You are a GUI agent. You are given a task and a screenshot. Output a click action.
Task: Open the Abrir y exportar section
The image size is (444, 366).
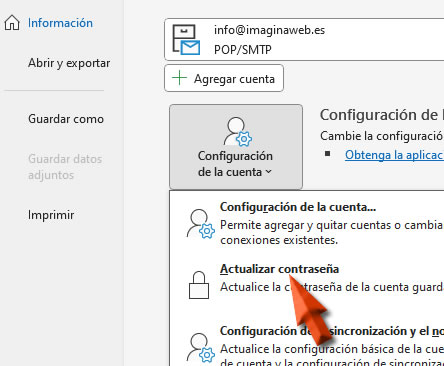69,63
